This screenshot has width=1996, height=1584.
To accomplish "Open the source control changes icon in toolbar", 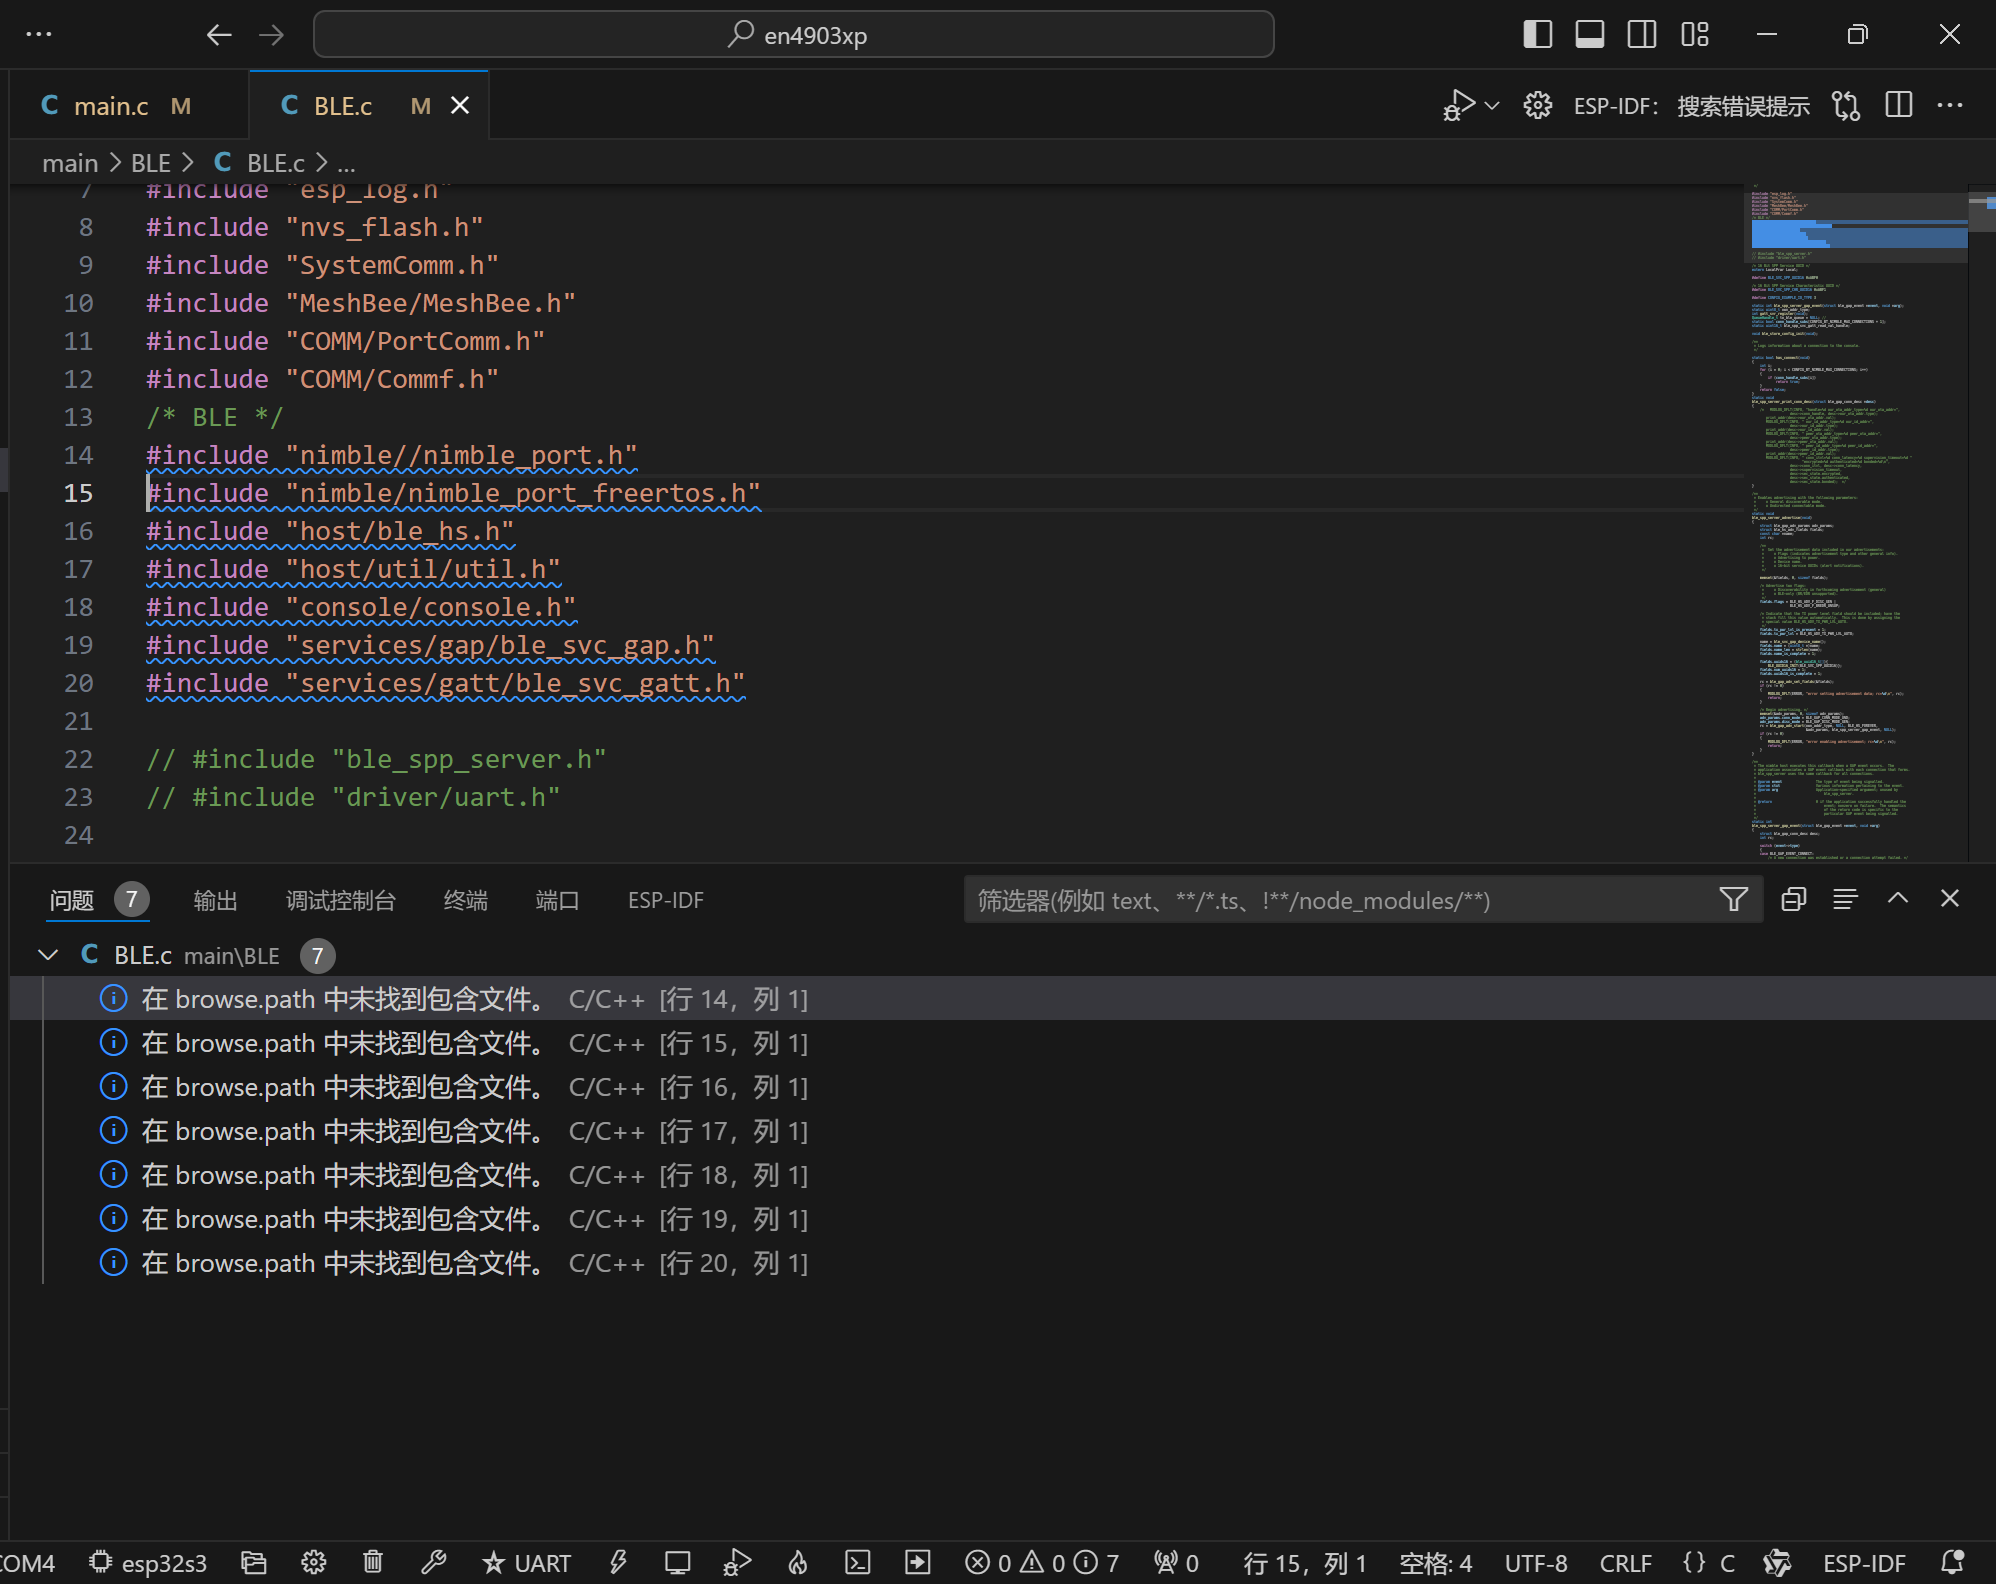I will click(x=1846, y=105).
